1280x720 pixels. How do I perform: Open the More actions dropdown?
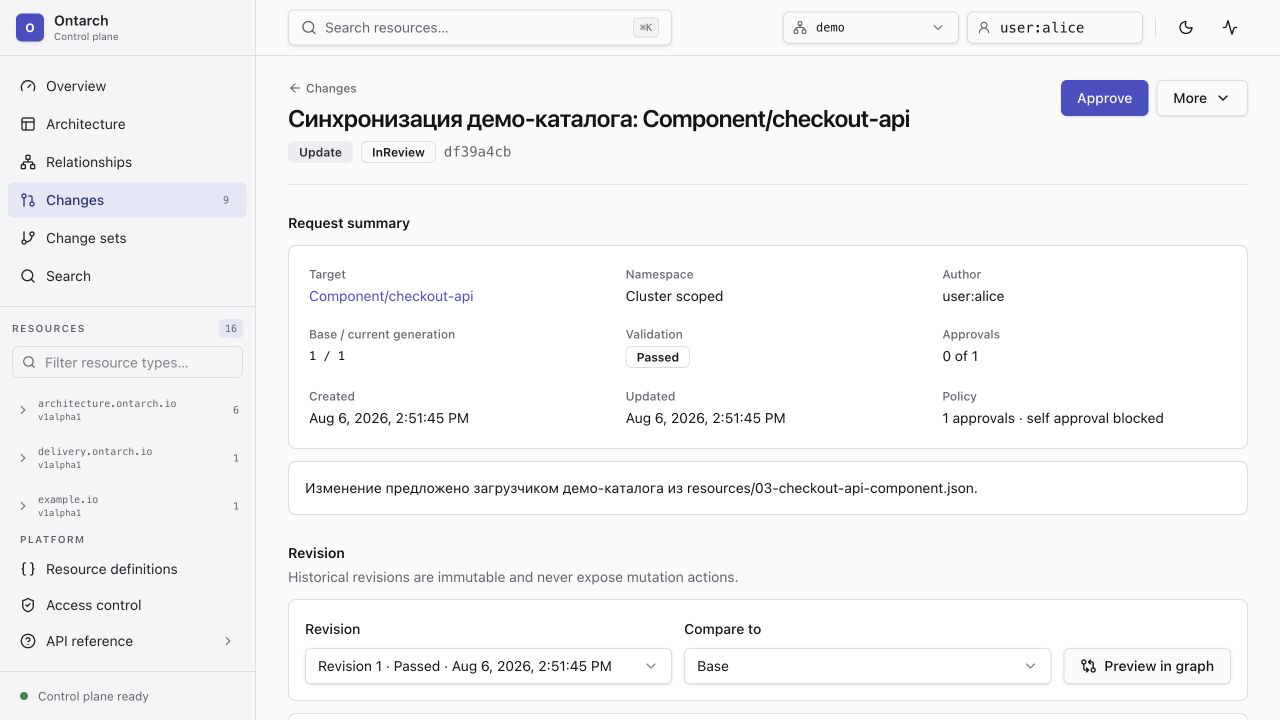tap(1202, 98)
